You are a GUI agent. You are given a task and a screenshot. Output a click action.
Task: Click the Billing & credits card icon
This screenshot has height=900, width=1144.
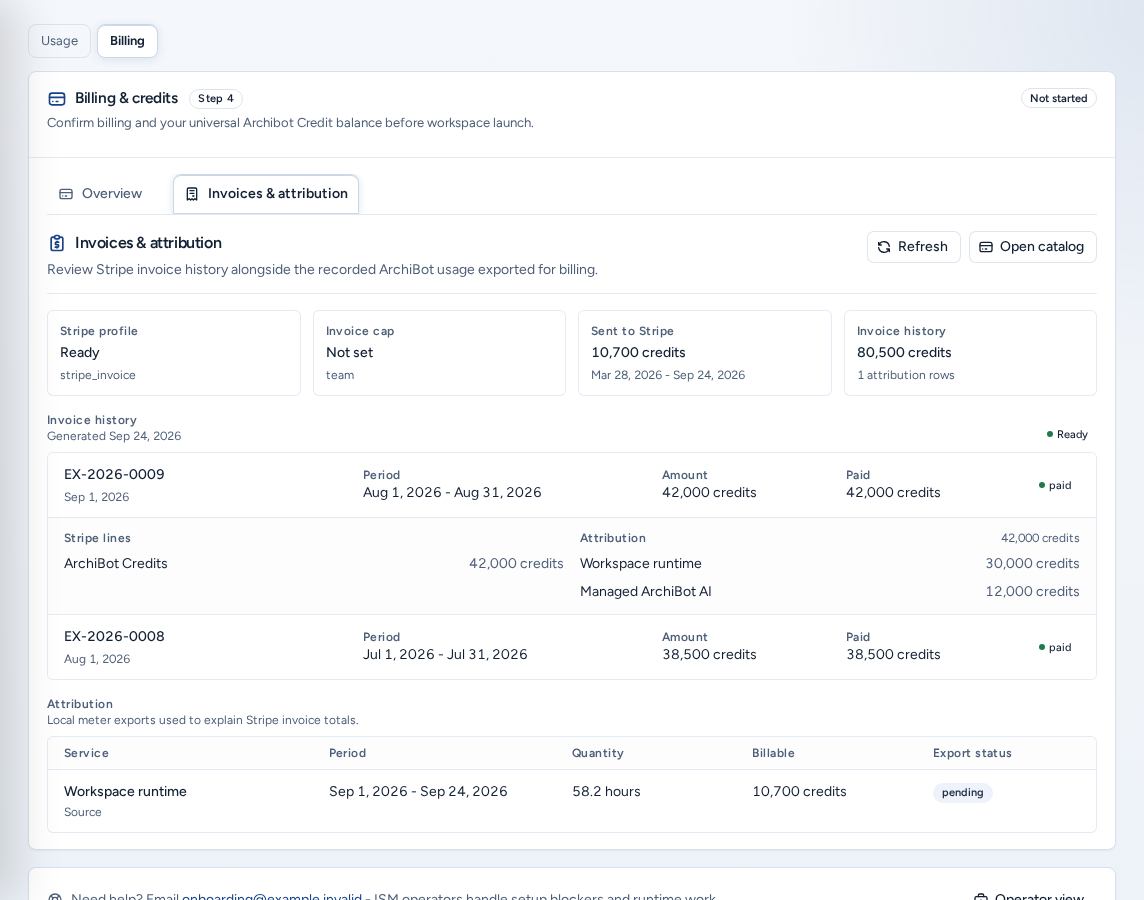coord(57,98)
